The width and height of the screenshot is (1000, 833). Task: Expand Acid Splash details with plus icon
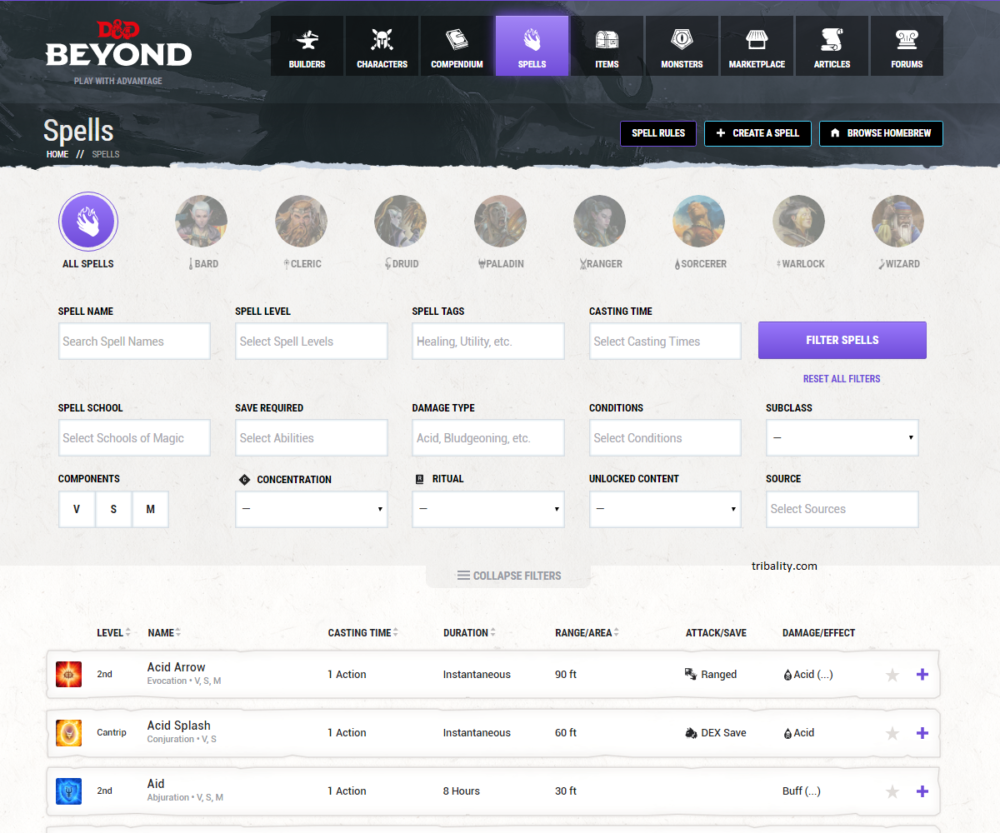pyautogui.click(x=922, y=733)
